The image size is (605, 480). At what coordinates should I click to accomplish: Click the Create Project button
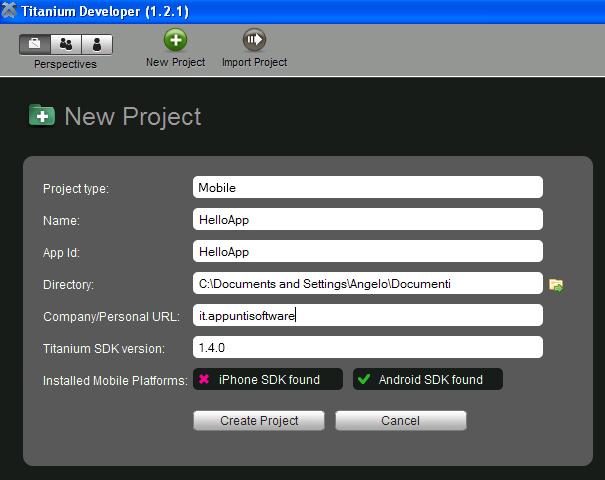[x=259, y=421]
